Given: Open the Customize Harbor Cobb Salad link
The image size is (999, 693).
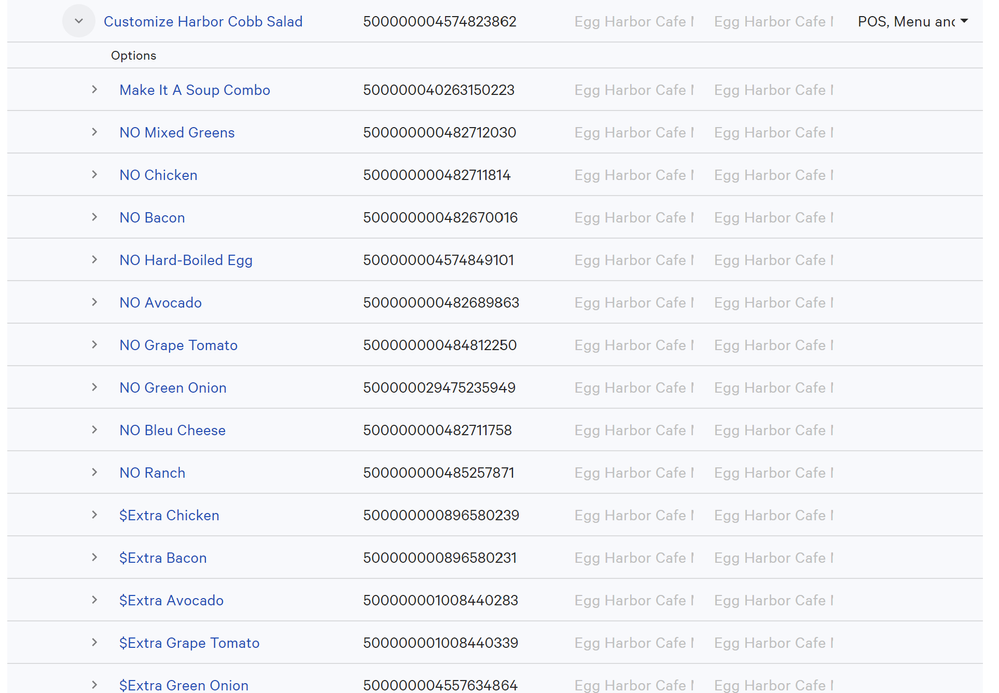Looking at the screenshot, I should (203, 21).
